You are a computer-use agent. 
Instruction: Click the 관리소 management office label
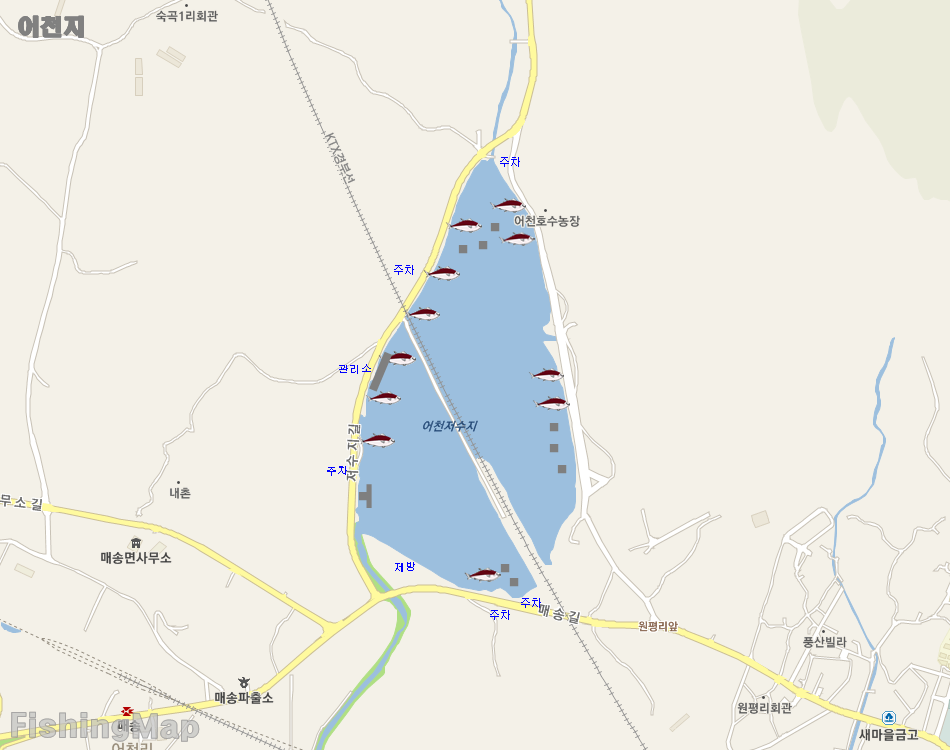click(x=355, y=369)
